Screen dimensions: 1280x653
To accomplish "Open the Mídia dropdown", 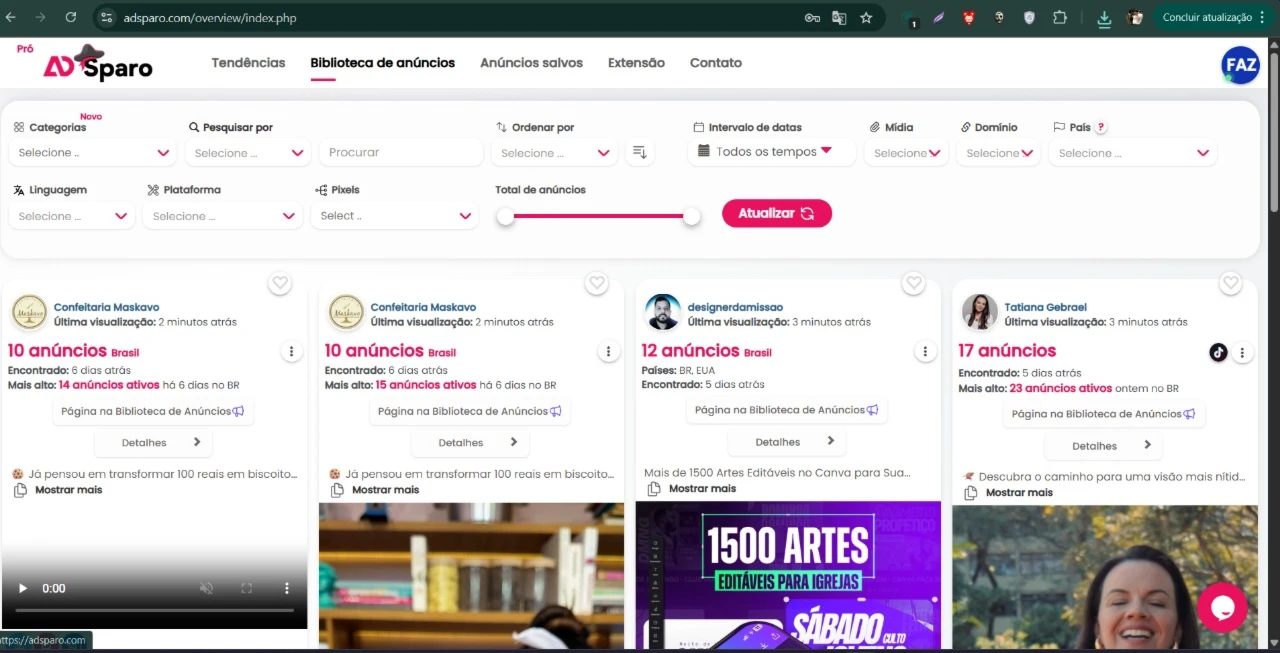I will point(906,153).
